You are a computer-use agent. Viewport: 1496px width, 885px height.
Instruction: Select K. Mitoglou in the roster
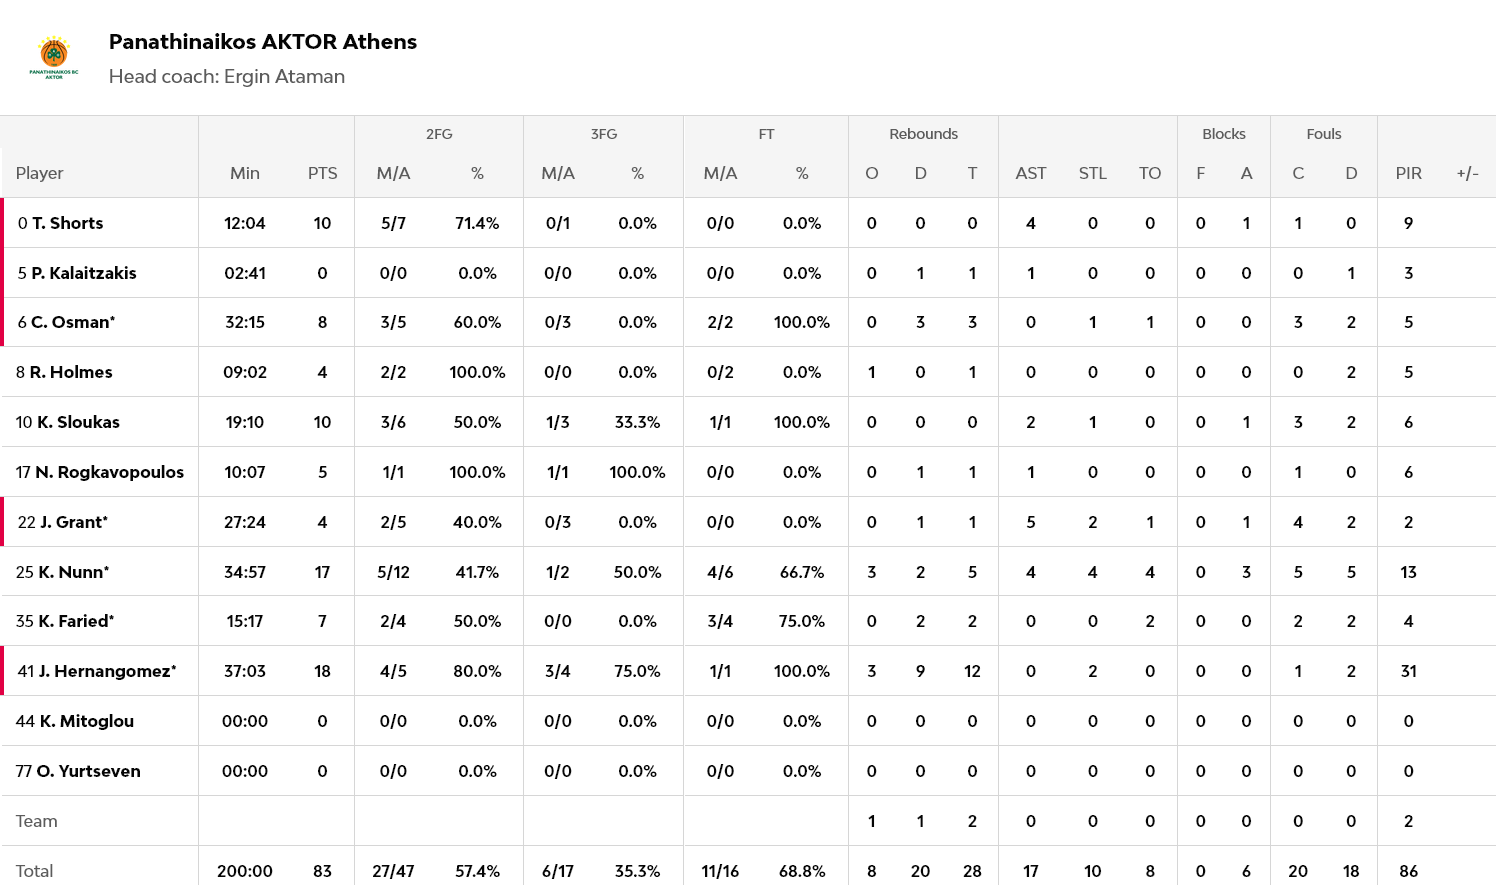coord(86,721)
